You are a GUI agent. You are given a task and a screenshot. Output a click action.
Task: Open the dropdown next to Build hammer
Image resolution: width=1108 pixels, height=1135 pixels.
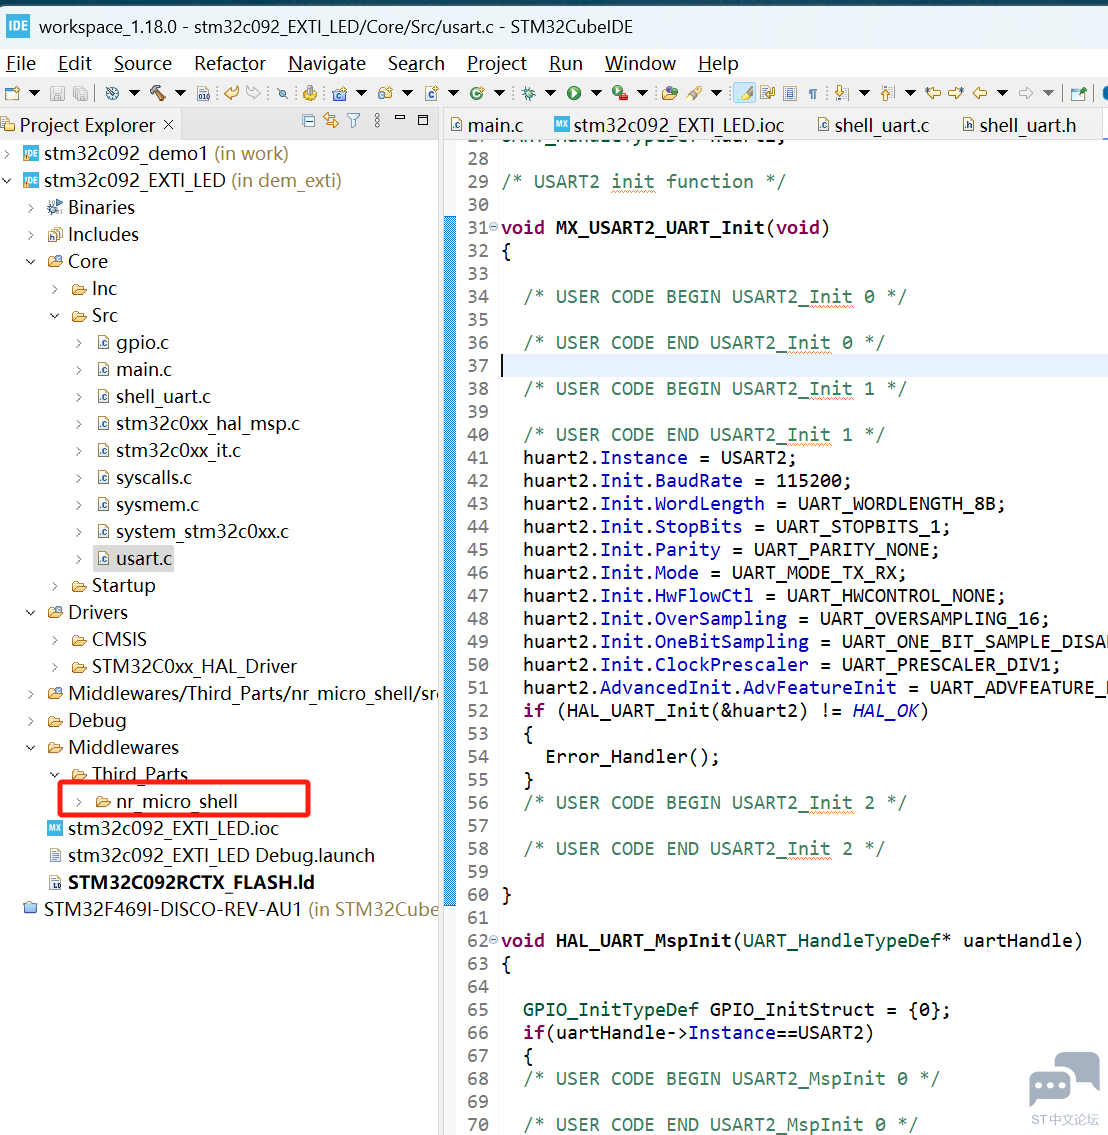pos(180,93)
